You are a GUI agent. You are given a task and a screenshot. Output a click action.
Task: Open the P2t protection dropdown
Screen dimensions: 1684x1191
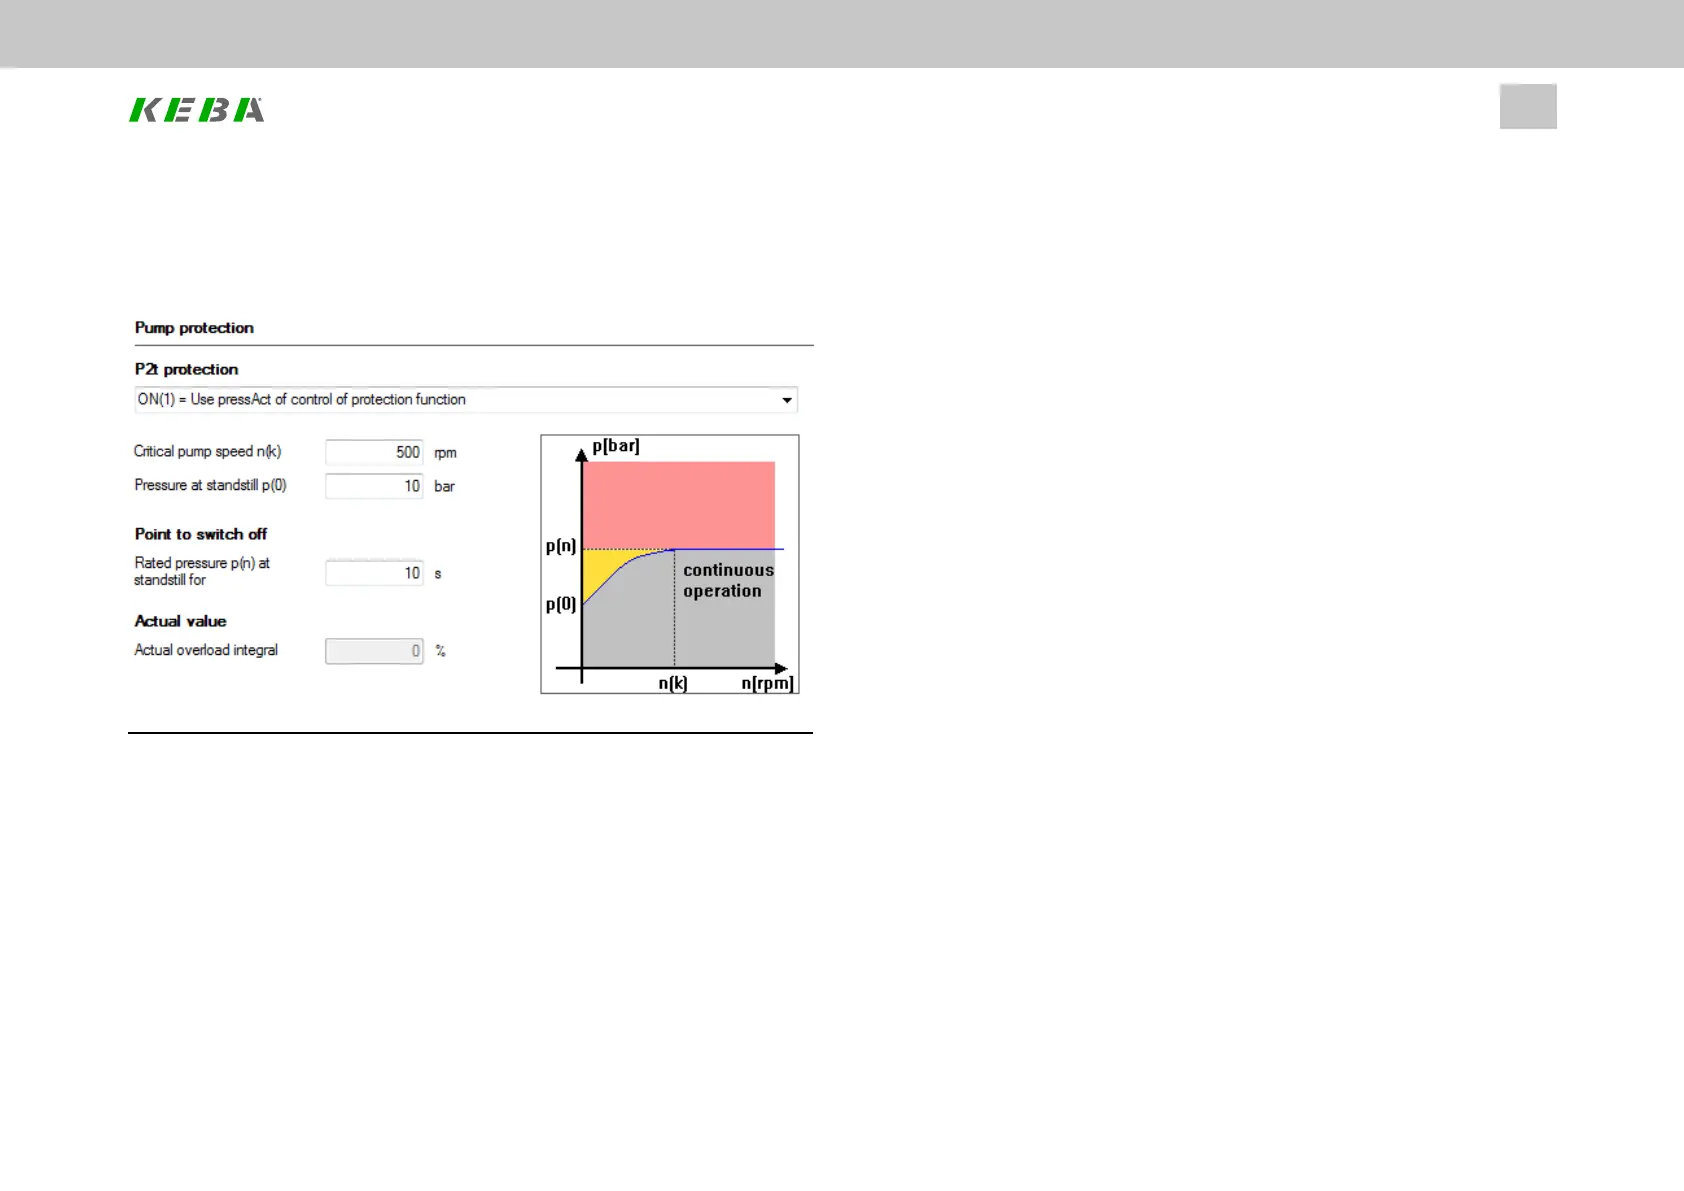(x=466, y=400)
